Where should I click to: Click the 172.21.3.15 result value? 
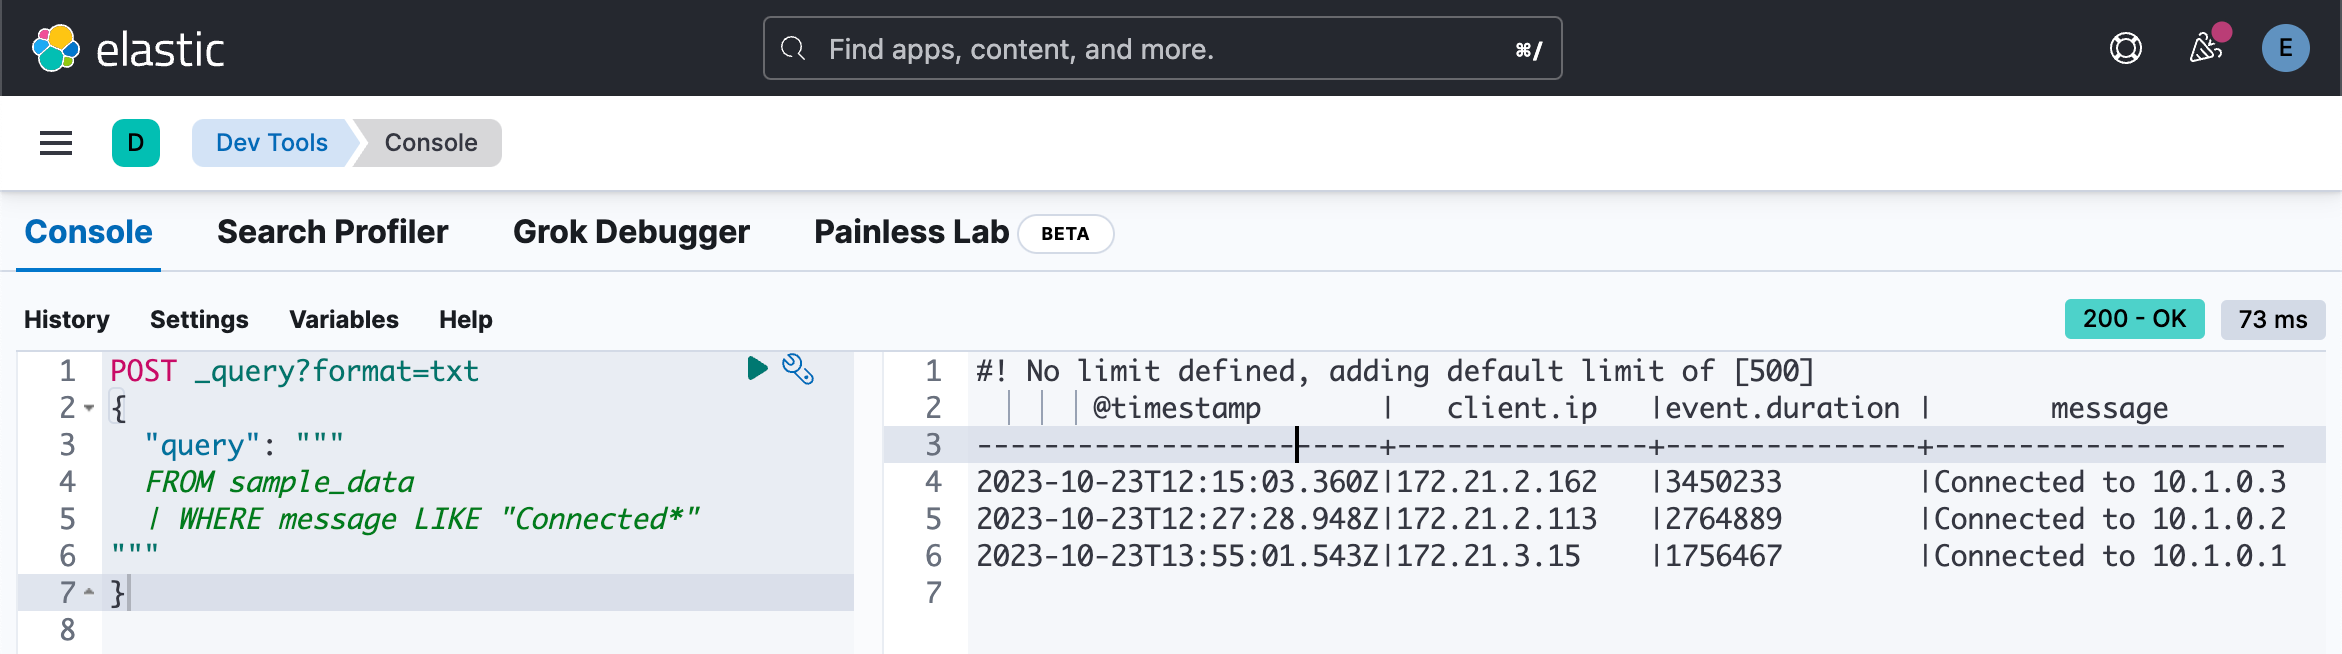pyautogui.click(x=1488, y=556)
